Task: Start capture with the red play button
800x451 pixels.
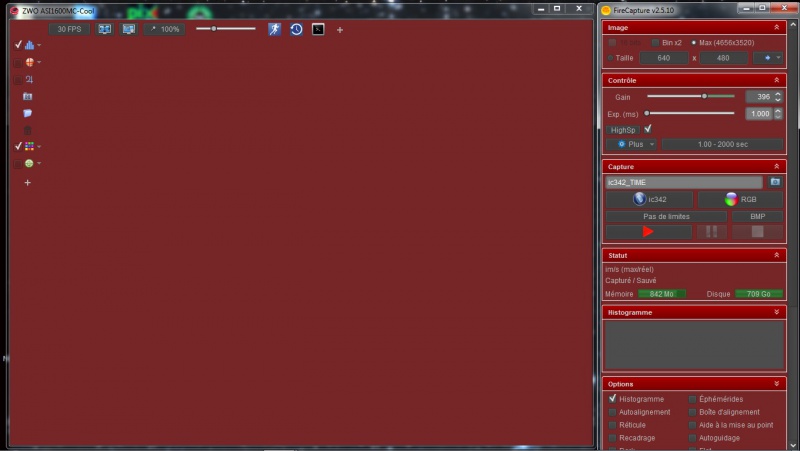Action: pyautogui.click(x=648, y=232)
